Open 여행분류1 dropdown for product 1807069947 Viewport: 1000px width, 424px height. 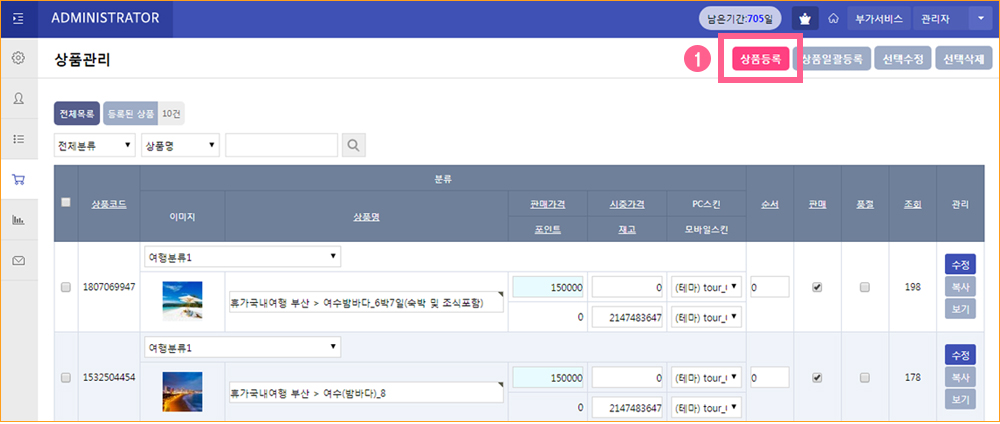242,257
